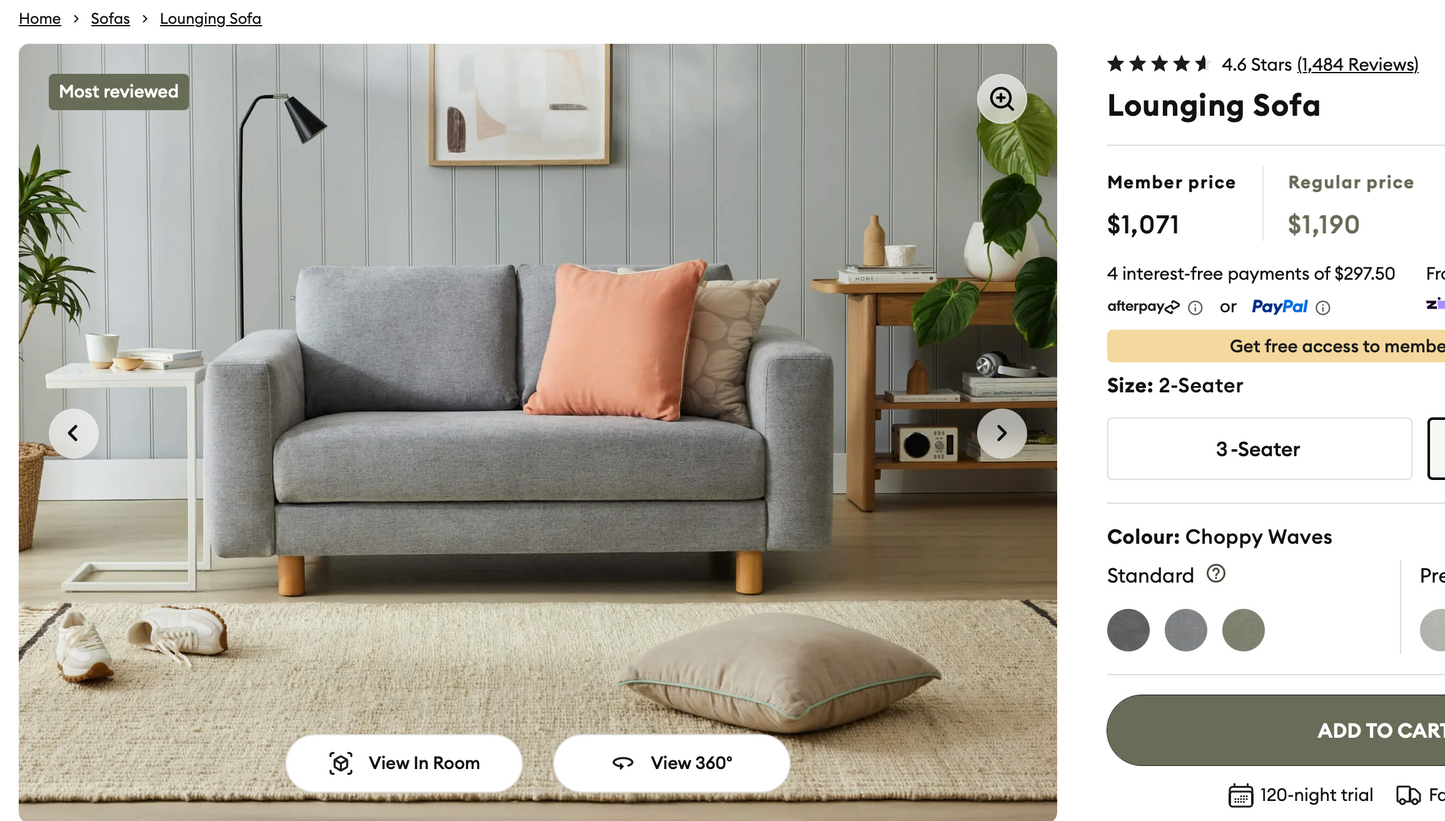
Task: Go to previous product image arrow
Action: click(x=74, y=433)
